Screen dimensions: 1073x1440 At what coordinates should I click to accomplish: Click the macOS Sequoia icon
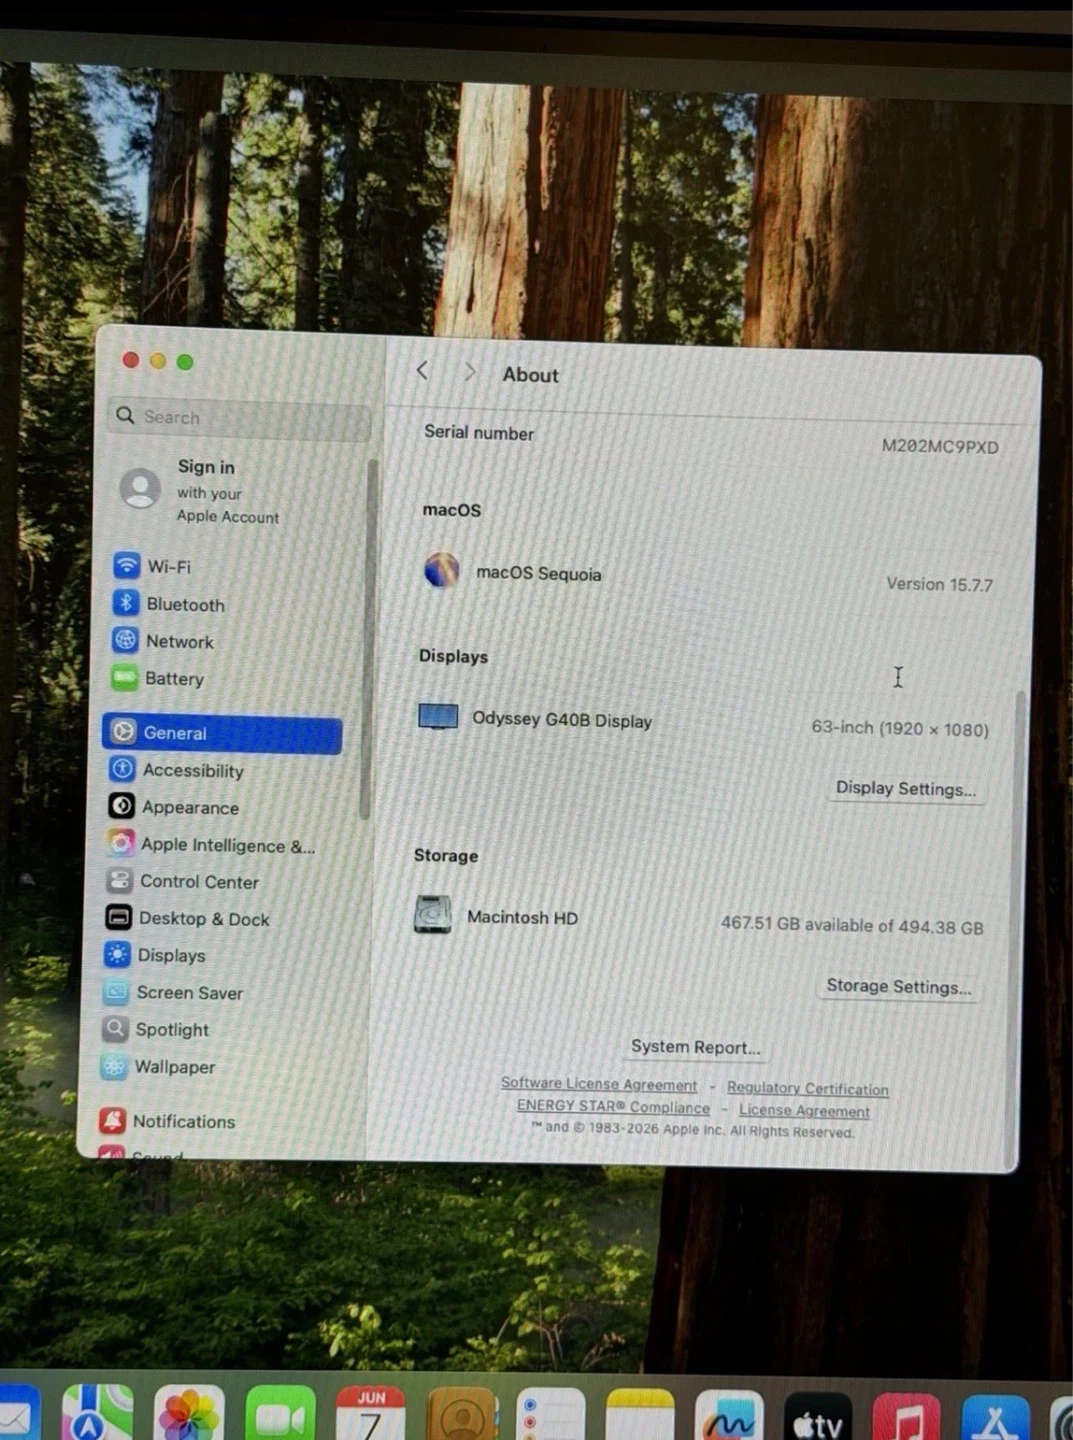pyautogui.click(x=441, y=570)
